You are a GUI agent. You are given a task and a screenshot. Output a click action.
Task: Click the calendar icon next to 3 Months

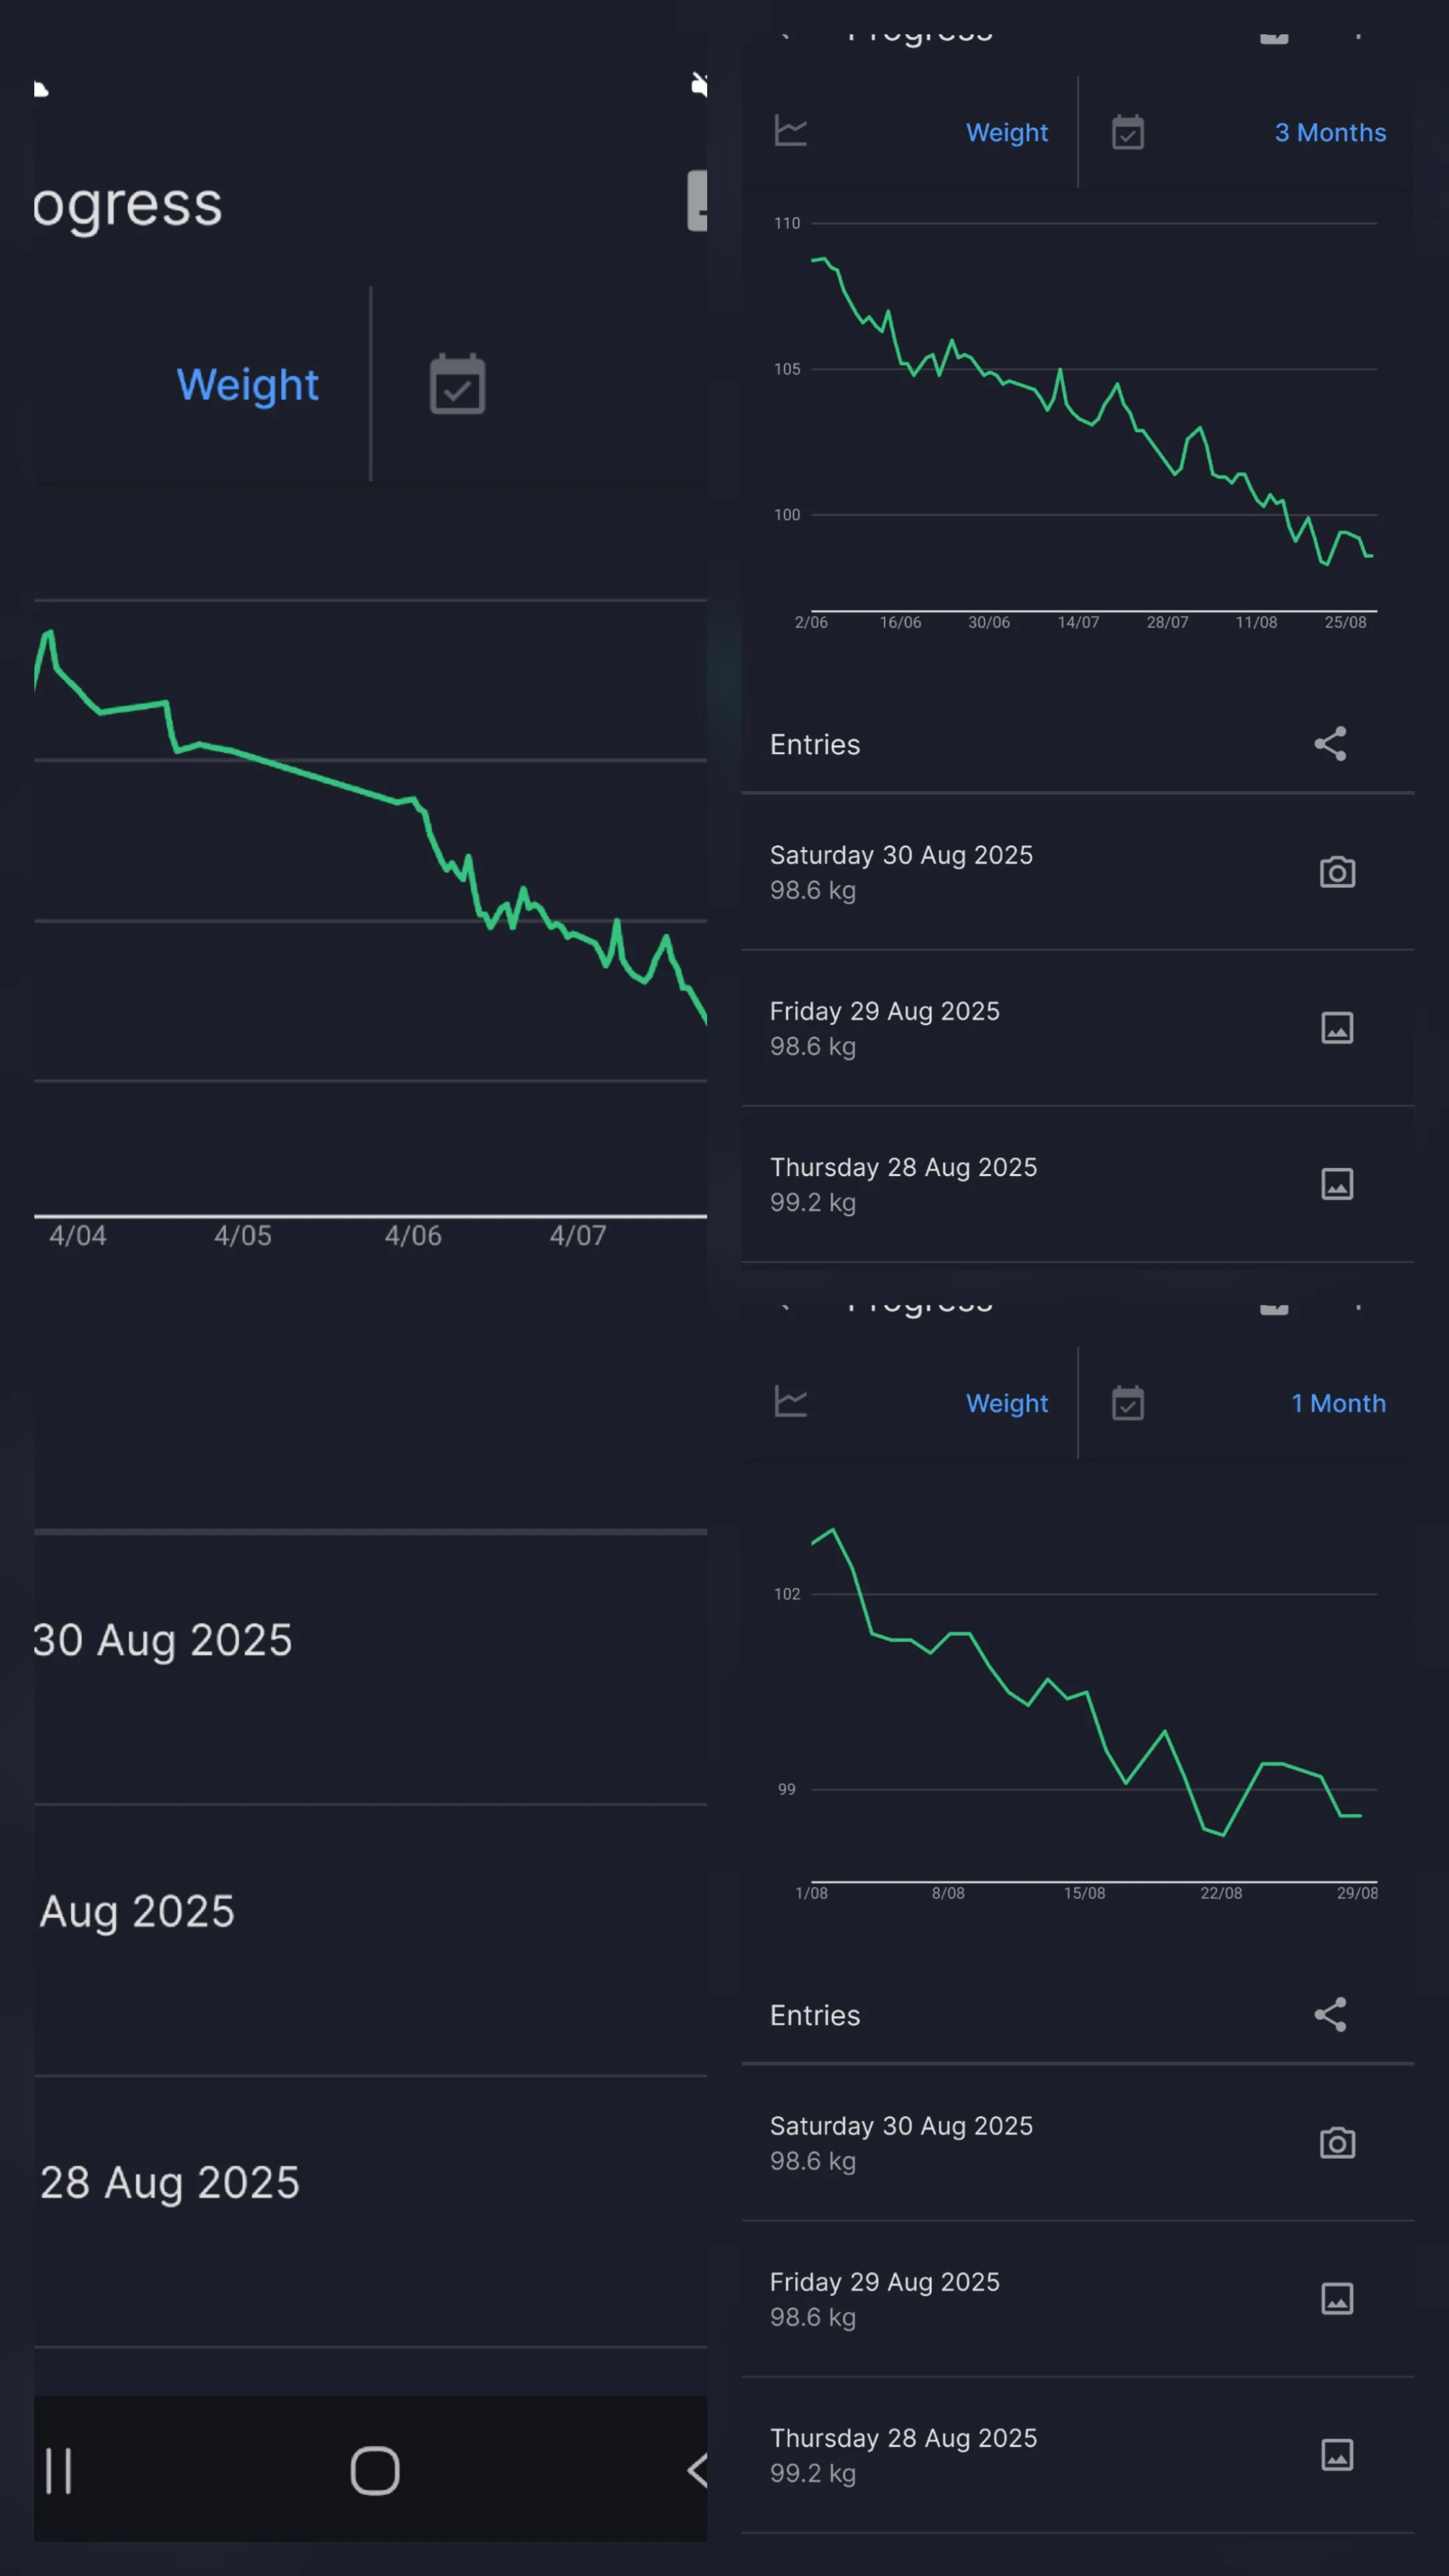point(1128,132)
